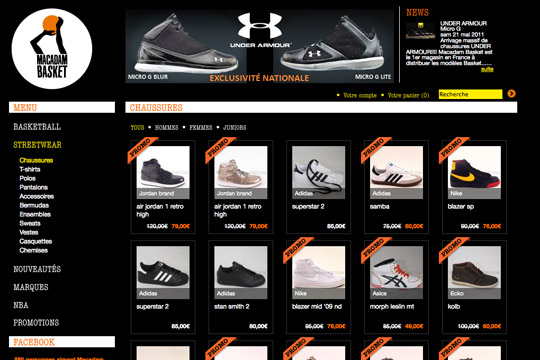Viewport: 540px width, 360px height.
Task: Open the Under Armour exclusivité banner
Action: point(260,46)
